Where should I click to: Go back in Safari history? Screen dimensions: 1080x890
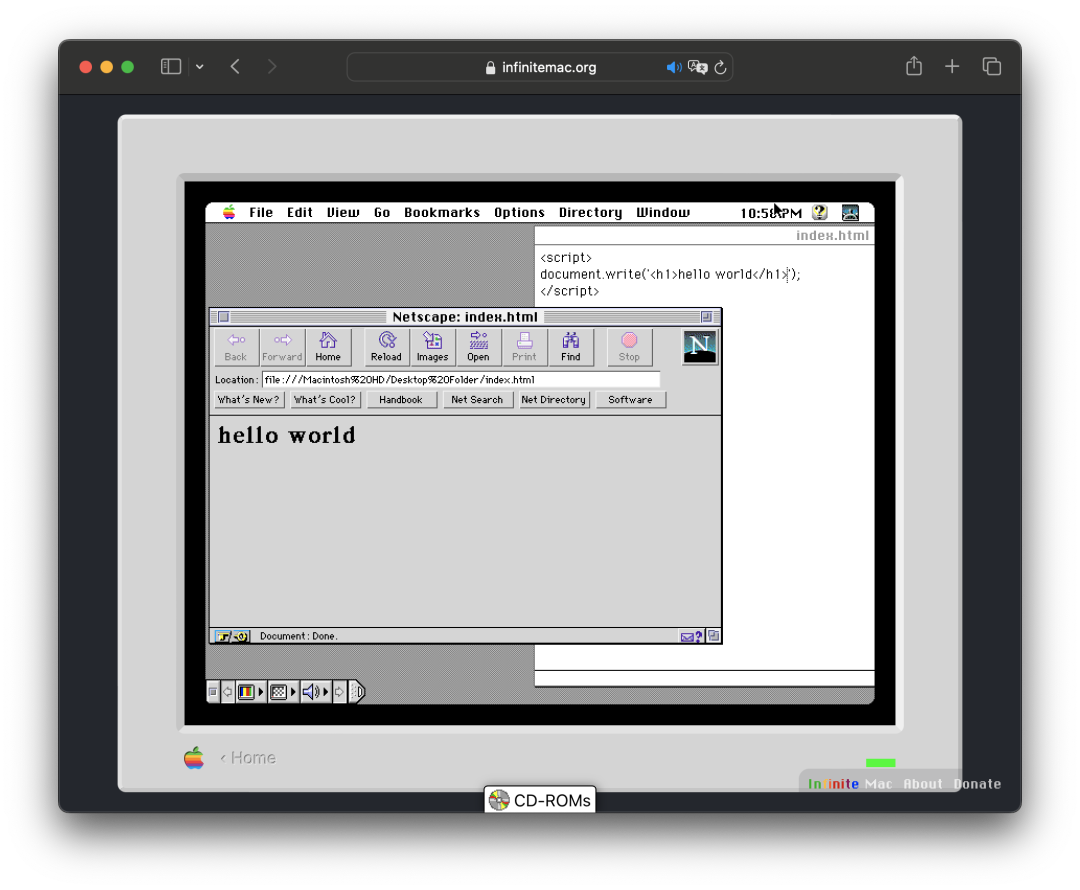[236, 66]
